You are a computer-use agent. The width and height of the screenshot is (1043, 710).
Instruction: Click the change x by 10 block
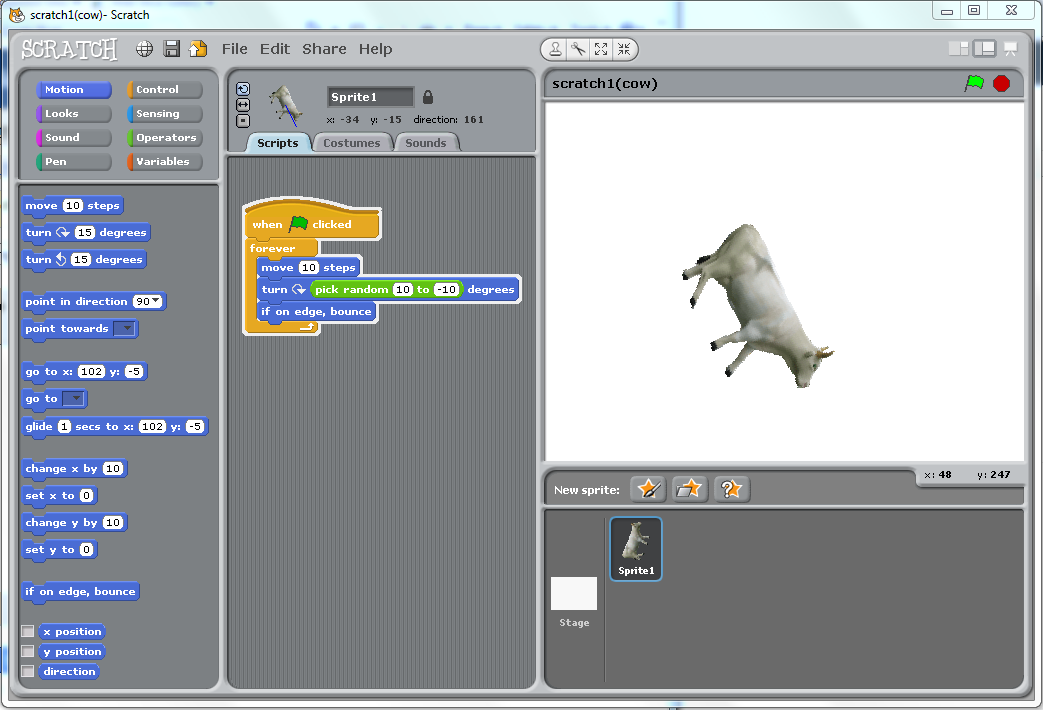(74, 468)
